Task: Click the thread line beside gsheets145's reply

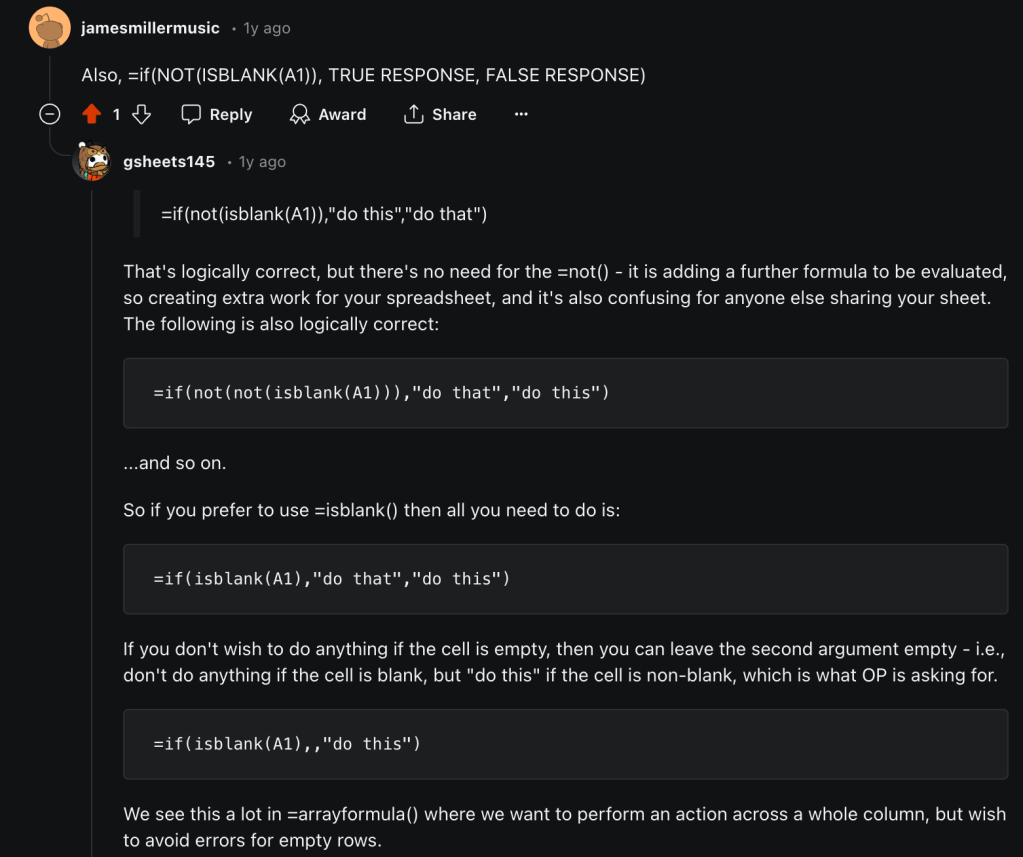Action: [92, 500]
